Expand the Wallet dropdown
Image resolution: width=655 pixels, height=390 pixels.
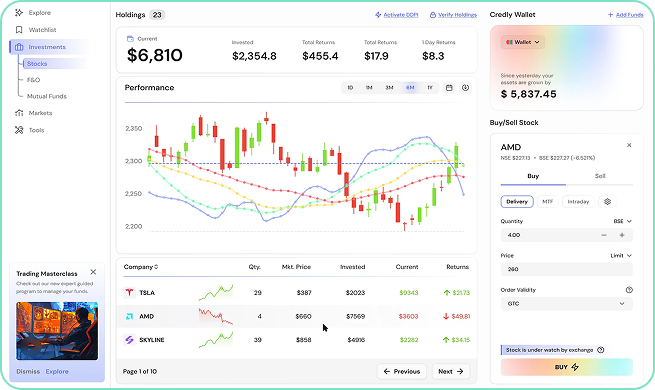pos(523,42)
